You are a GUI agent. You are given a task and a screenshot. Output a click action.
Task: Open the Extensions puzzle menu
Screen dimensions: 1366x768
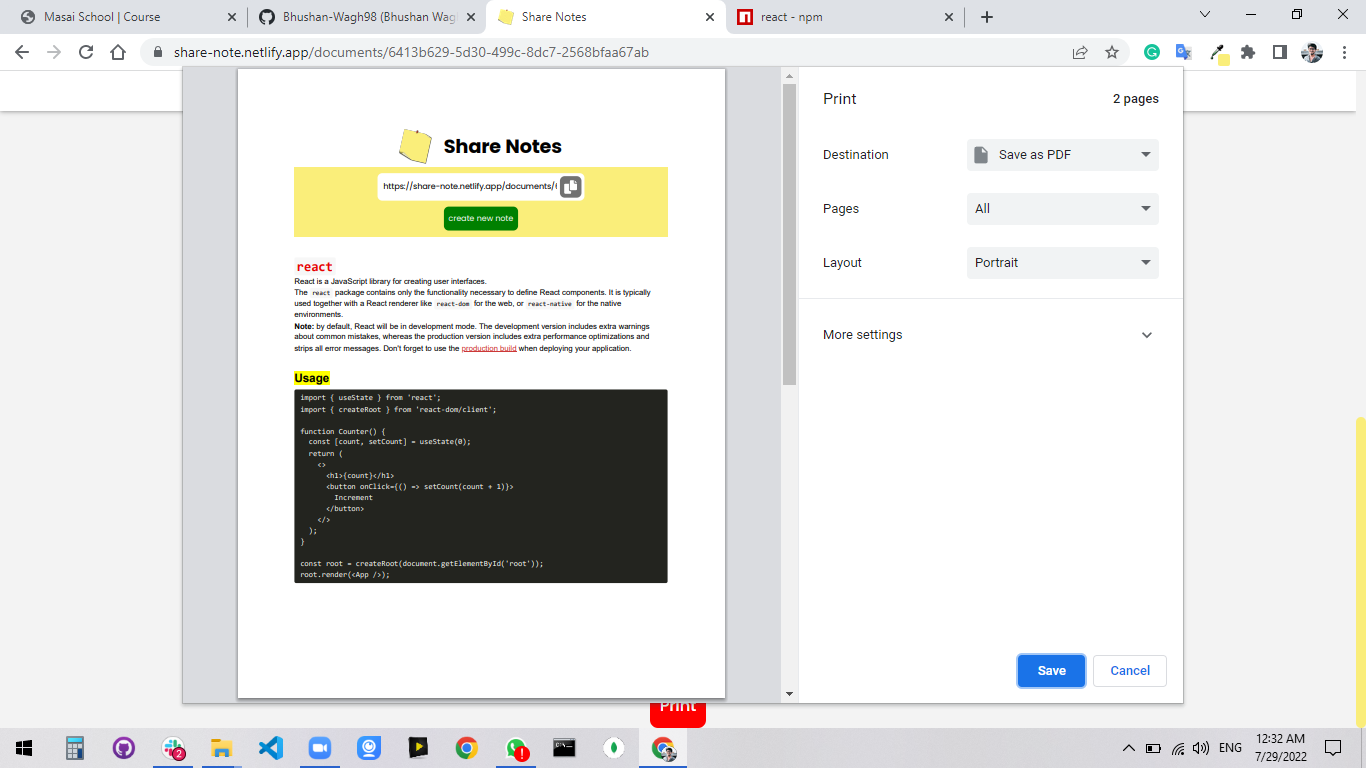tap(1248, 52)
